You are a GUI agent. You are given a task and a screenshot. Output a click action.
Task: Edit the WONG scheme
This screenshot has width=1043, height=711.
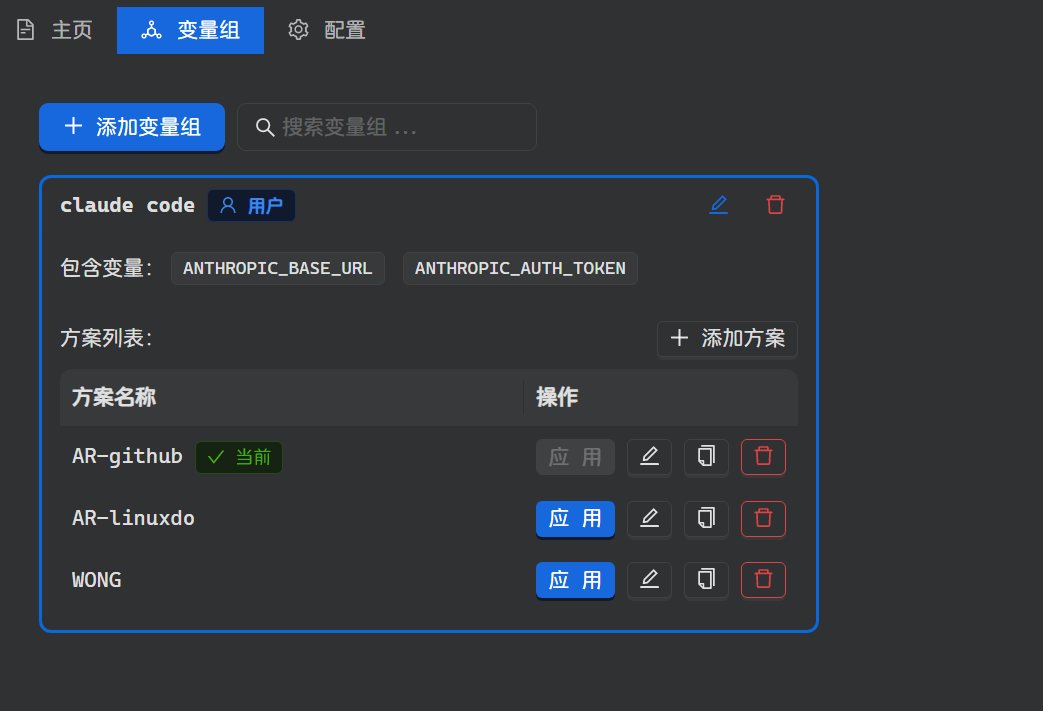point(649,580)
